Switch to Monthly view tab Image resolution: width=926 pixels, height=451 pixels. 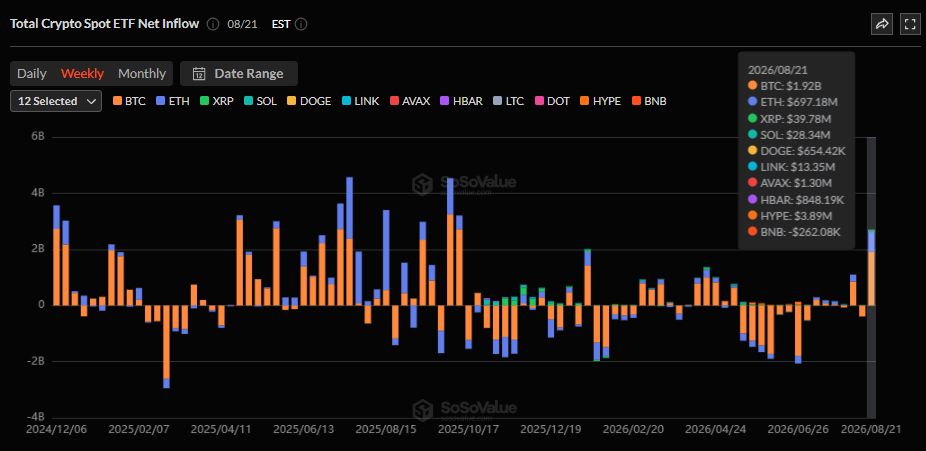coord(142,74)
